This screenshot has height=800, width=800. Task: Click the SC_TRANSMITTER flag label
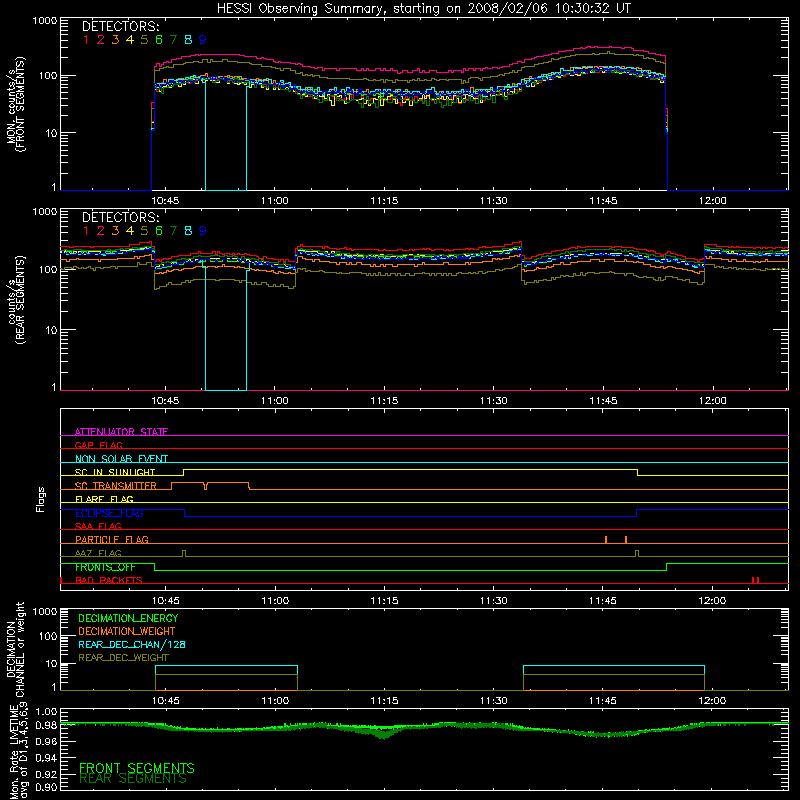click(116, 486)
